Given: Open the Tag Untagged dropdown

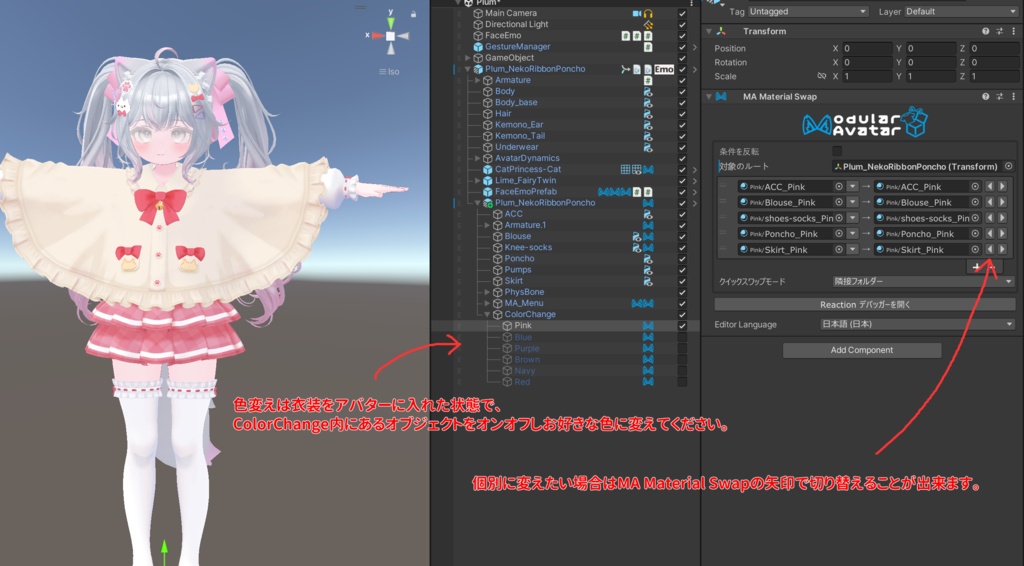Looking at the screenshot, I should (808, 12).
